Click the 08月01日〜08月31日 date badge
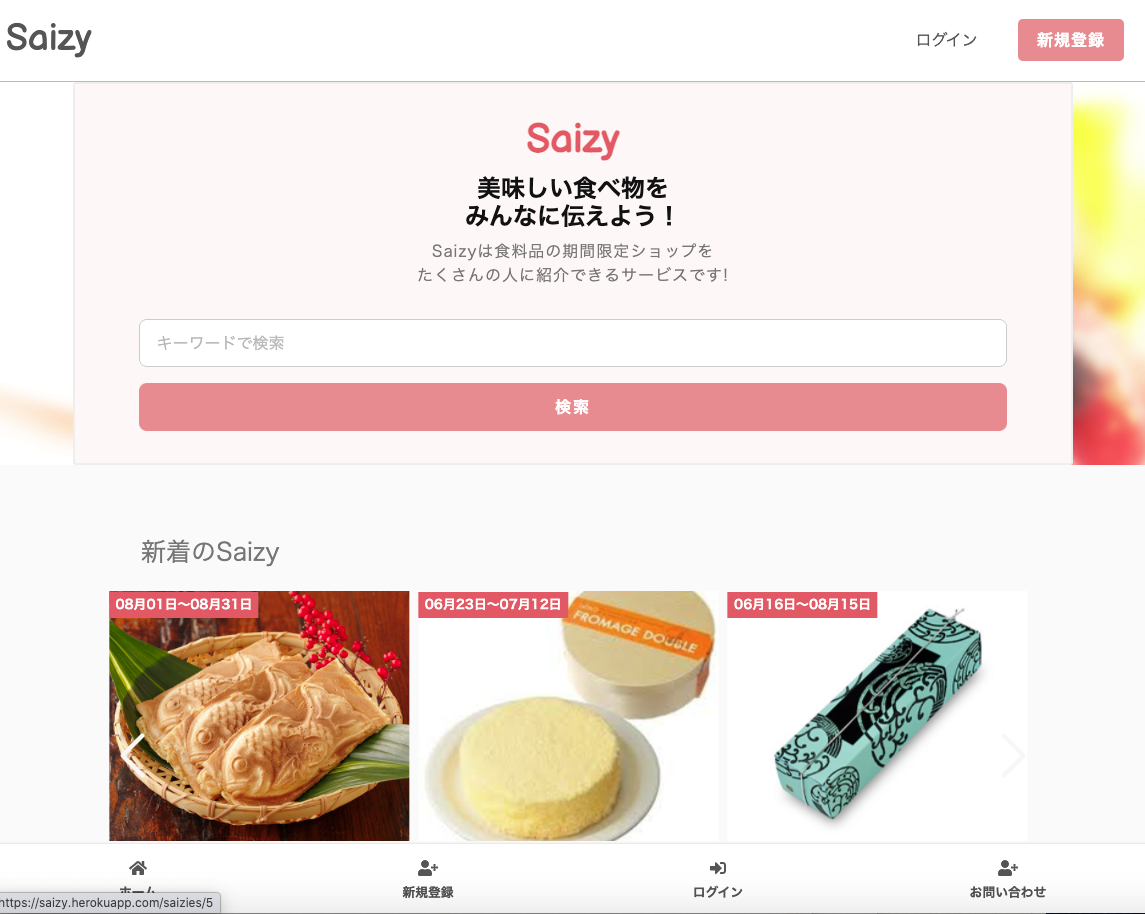The width and height of the screenshot is (1145, 914). point(184,604)
